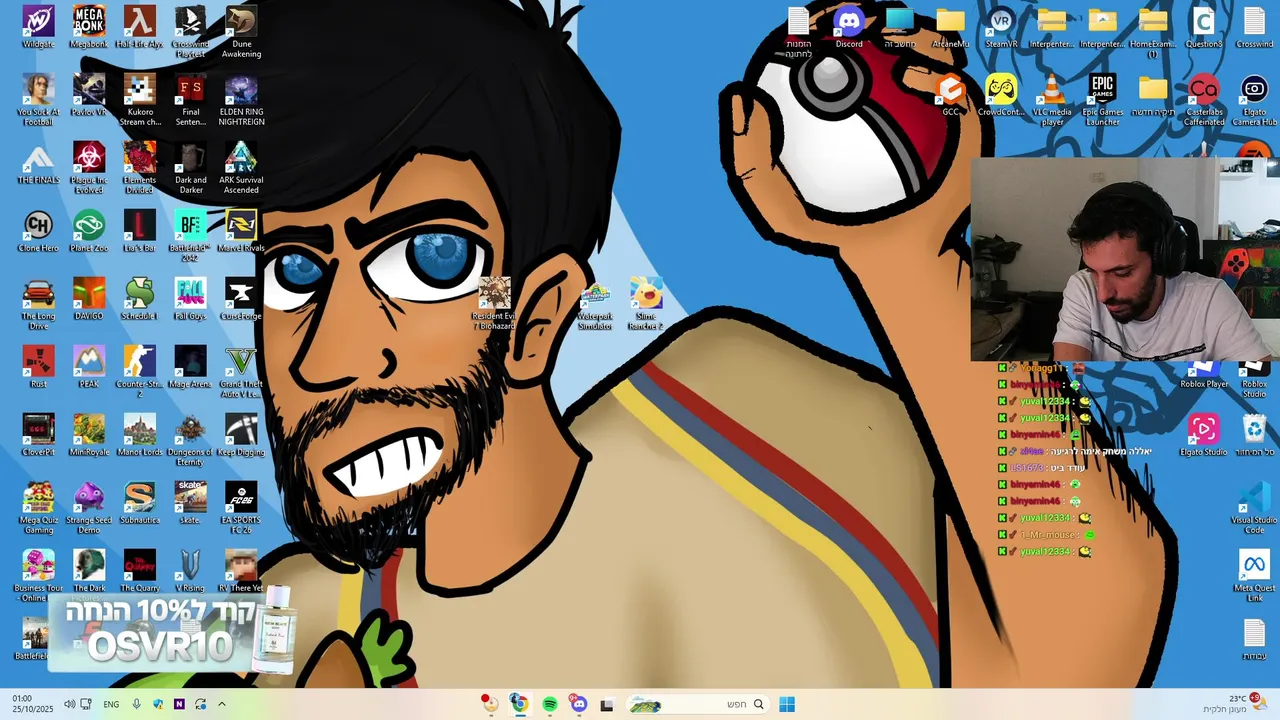Open the Discord desktop shortcut
The image size is (1280, 720).
[x=849, y=27]
